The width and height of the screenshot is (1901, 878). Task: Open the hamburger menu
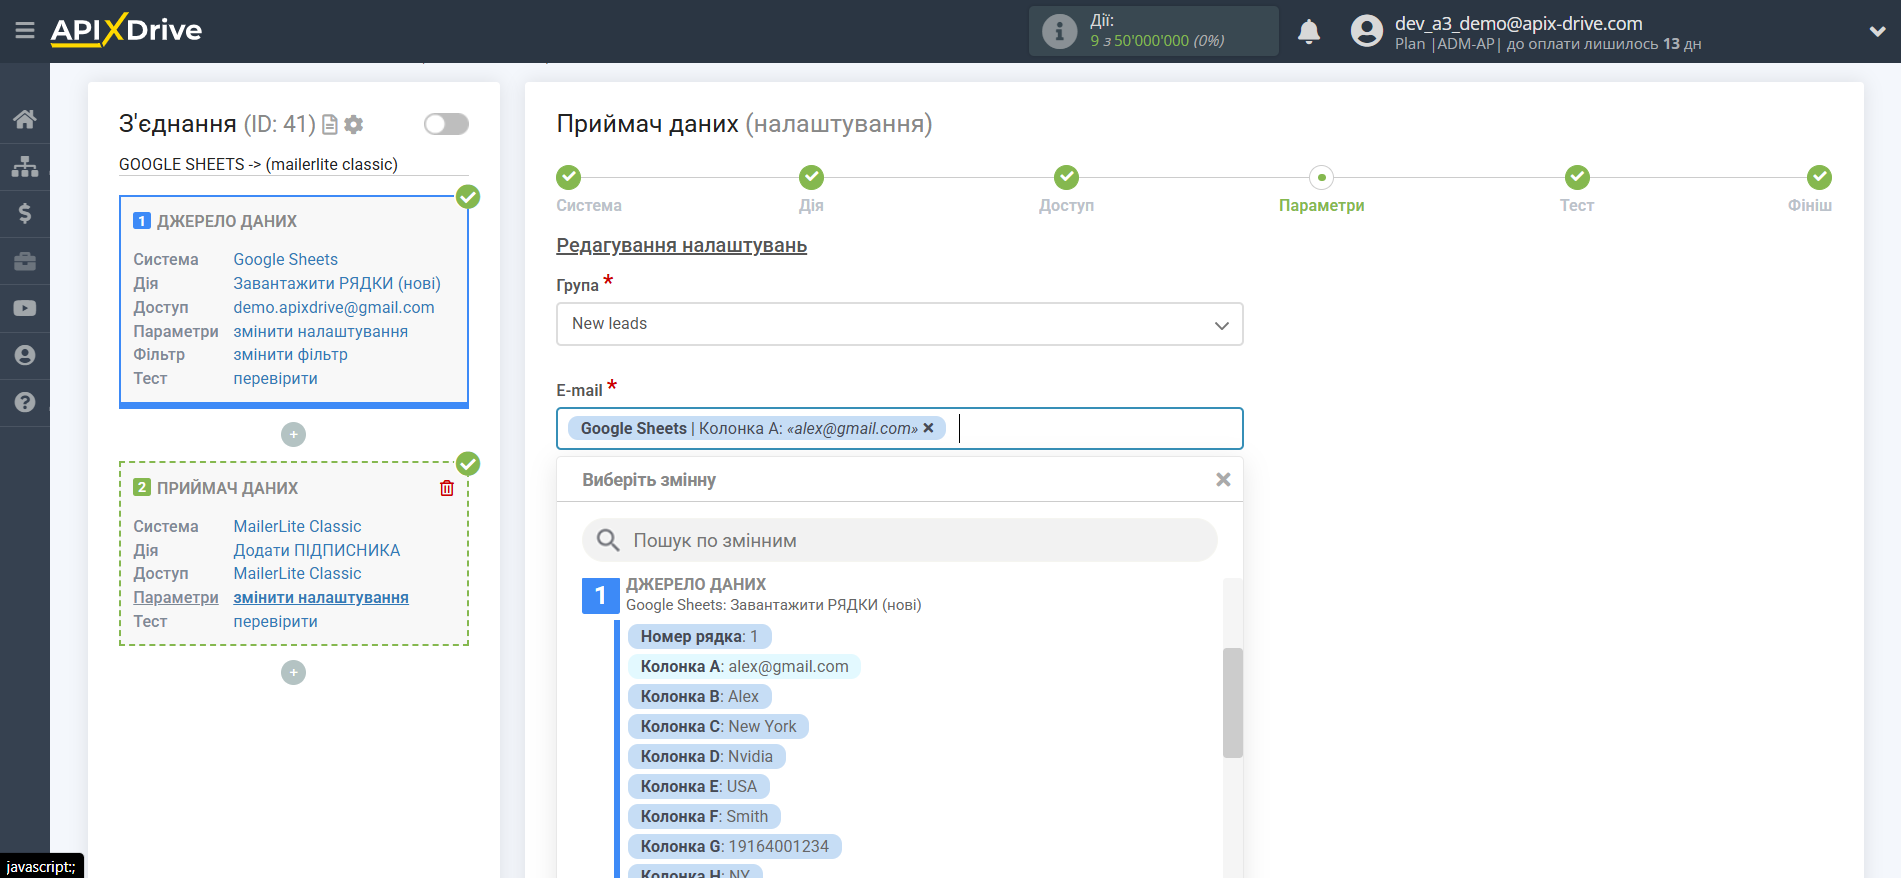pos(25,31)
